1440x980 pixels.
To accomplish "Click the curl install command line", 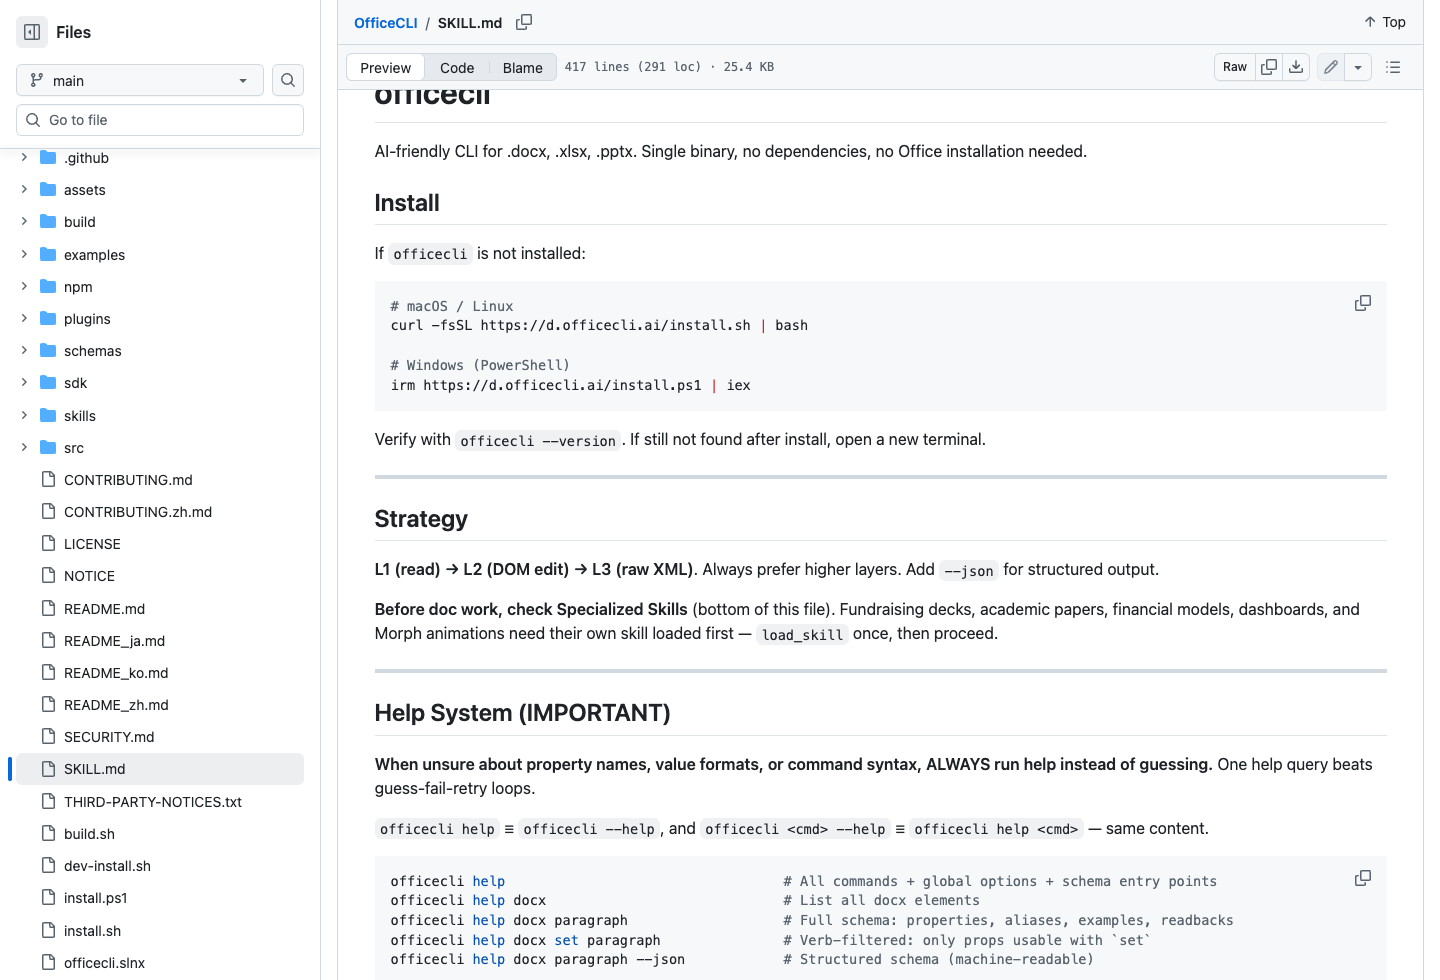I will (599, 326).
